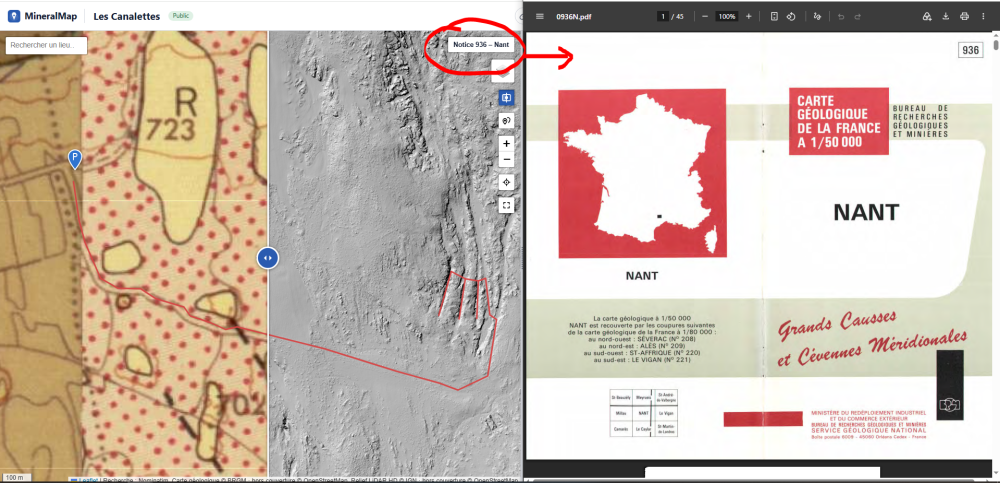The height and width of the screenshot is (483, 1000).
Task: Select the PDF draw annotation tool
Action: click(818, 17)
